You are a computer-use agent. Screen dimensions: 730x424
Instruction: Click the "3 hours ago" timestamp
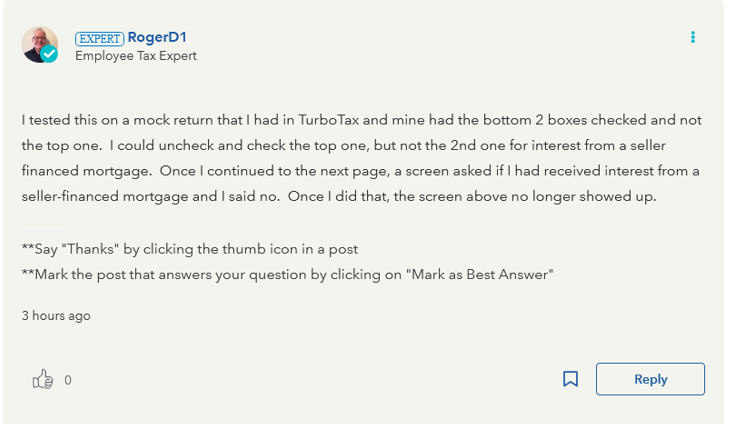click(x=56, y=316)
